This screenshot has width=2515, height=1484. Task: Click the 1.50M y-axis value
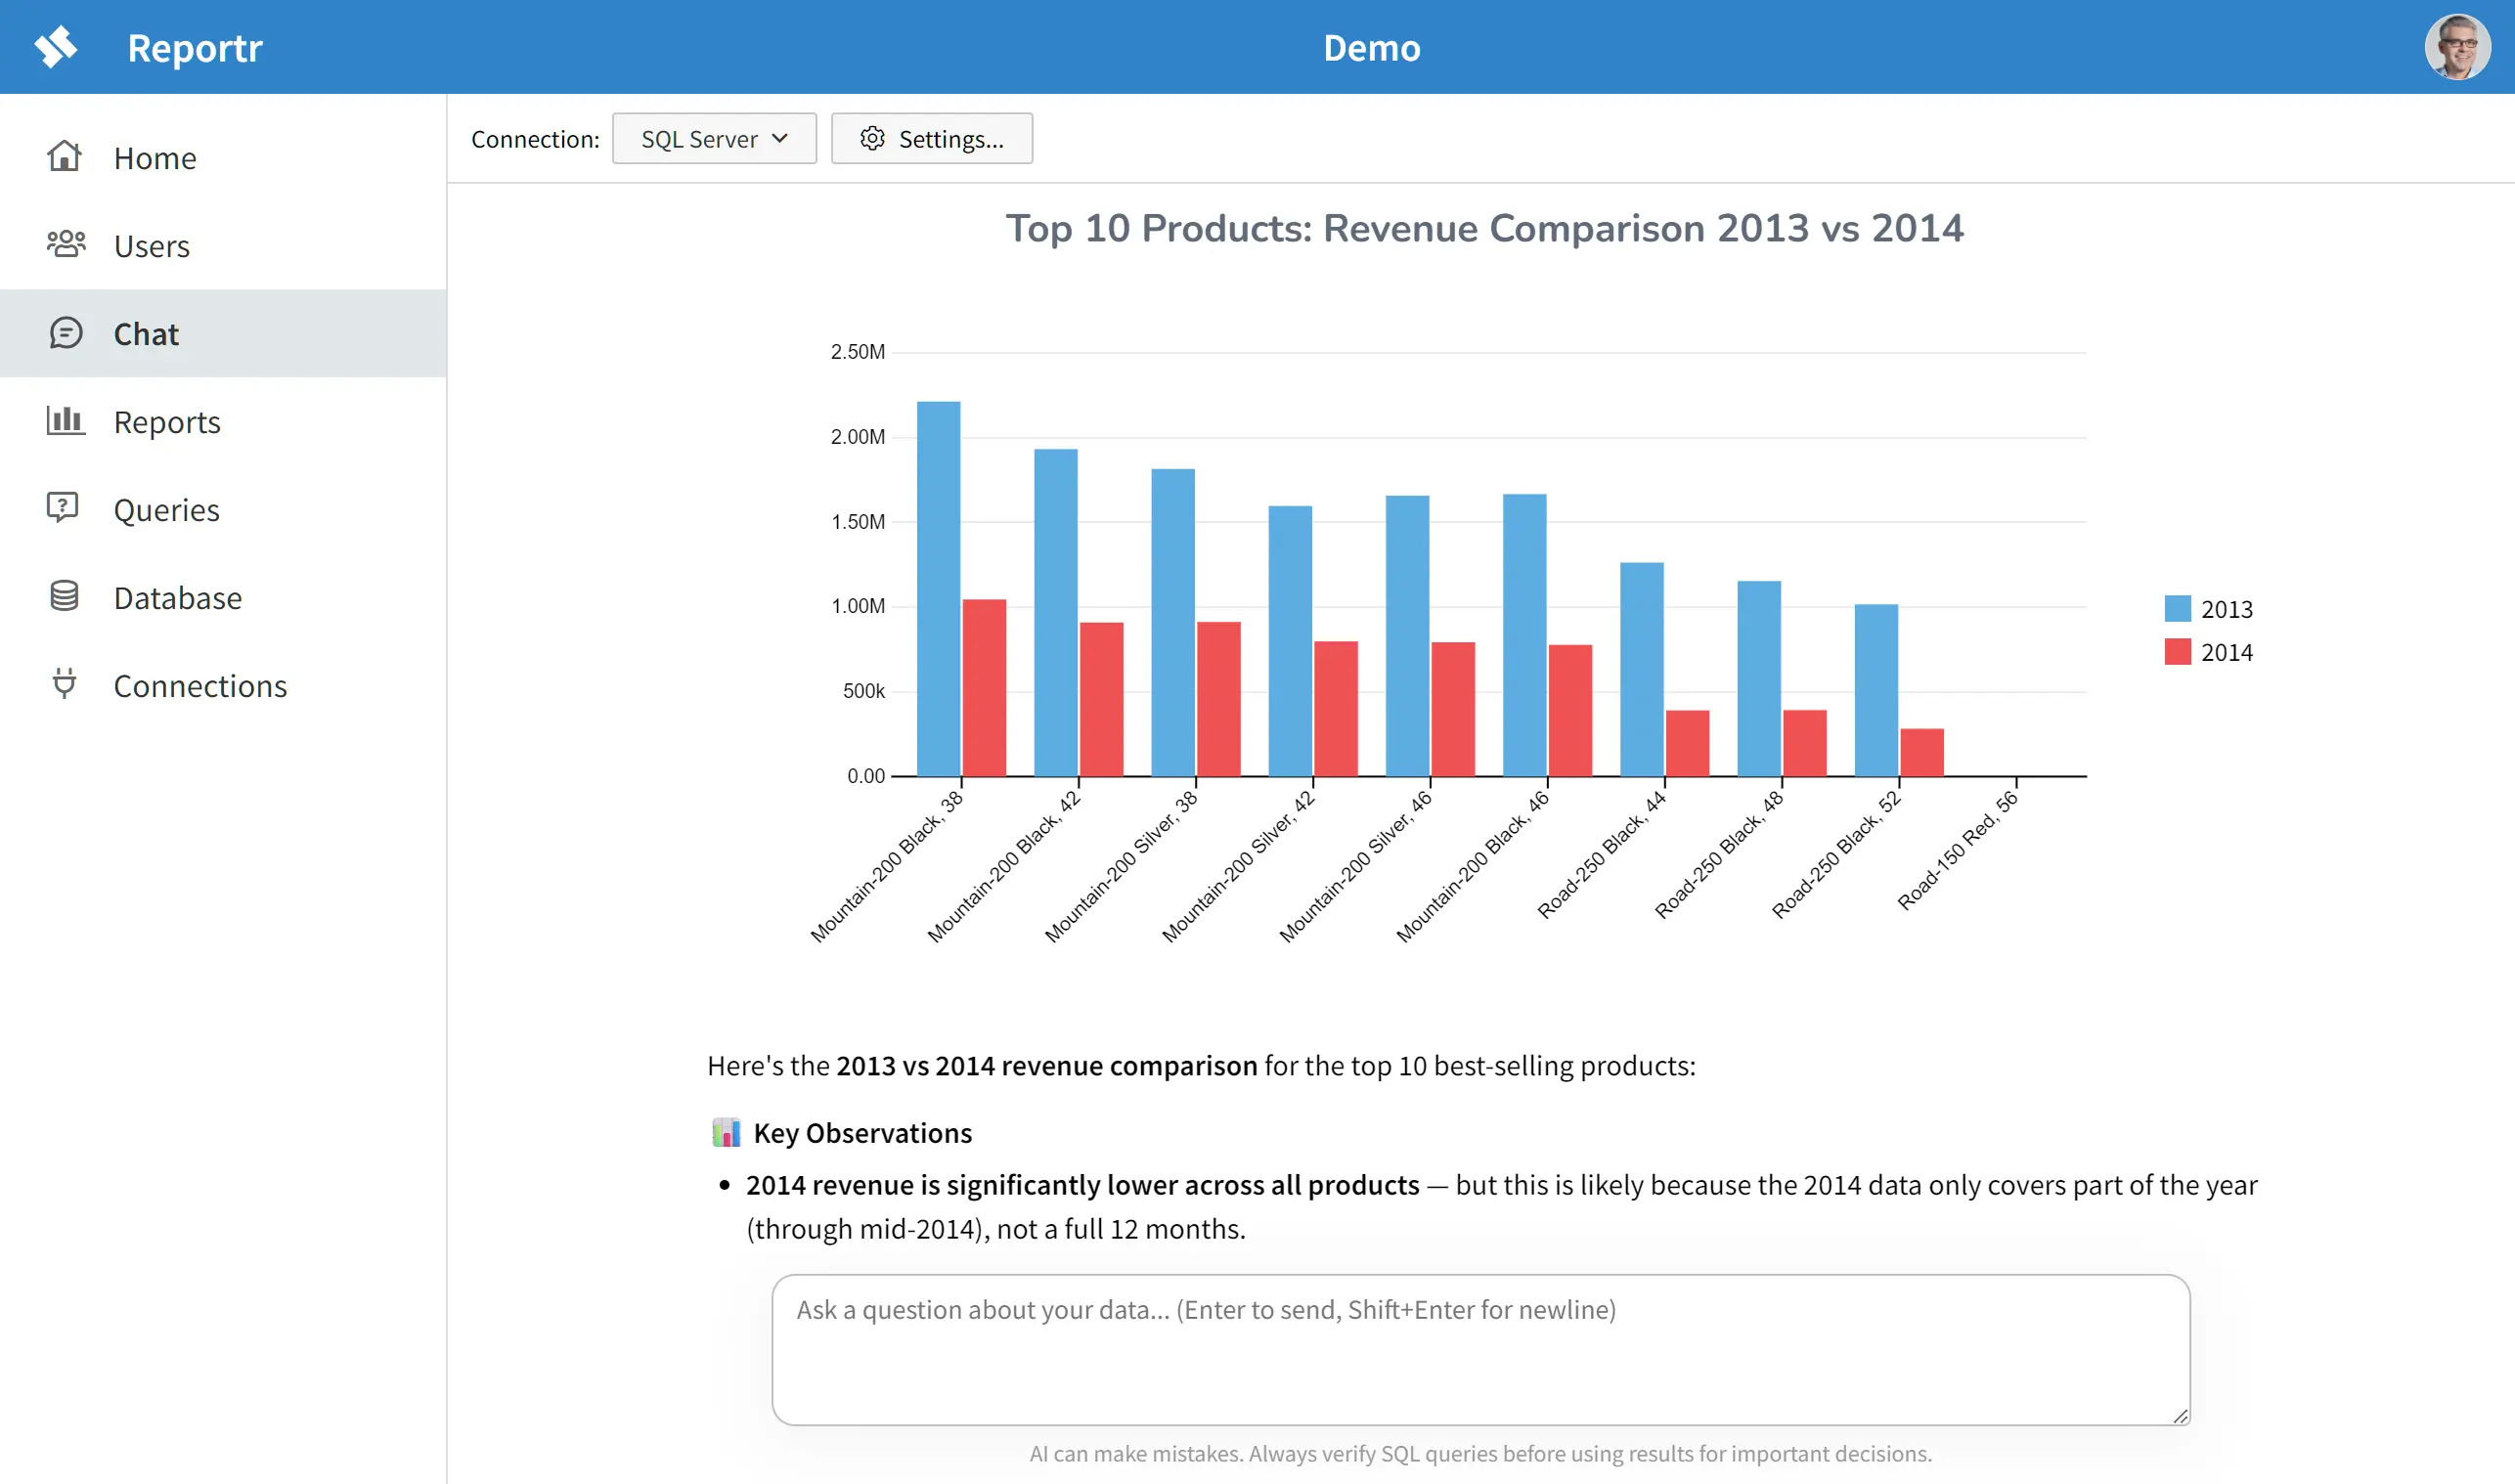click(858, 522)
